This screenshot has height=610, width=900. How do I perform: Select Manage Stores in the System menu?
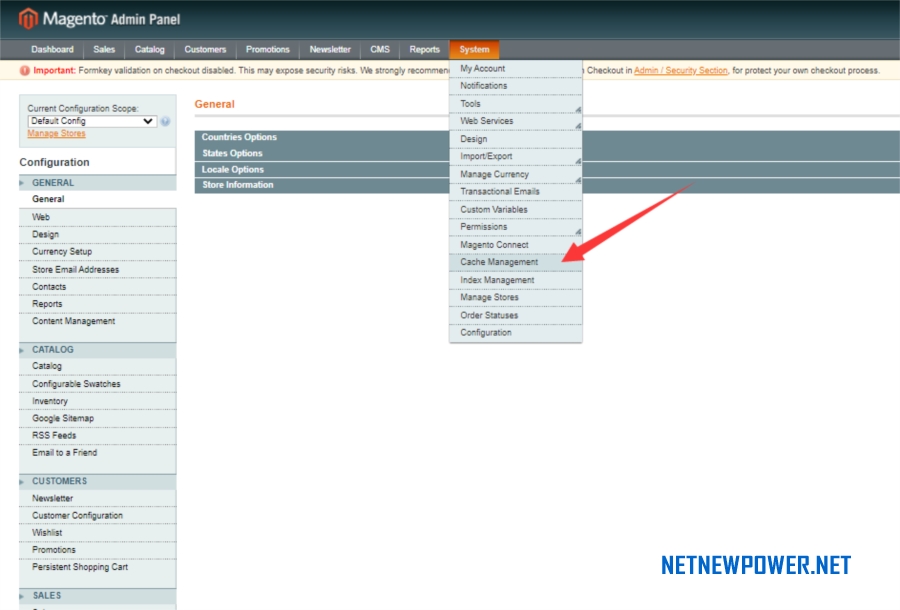[515, 297]
